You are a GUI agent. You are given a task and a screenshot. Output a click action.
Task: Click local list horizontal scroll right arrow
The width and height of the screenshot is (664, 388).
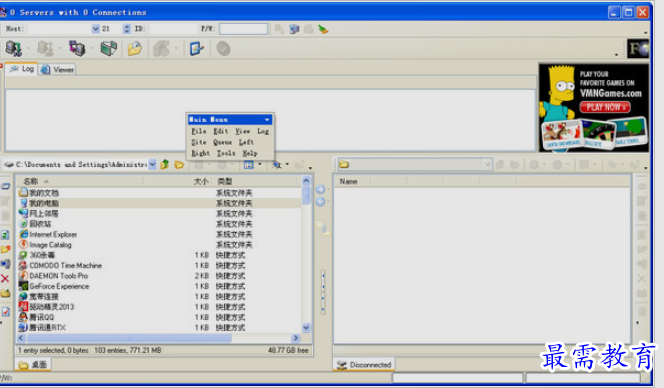click(296, 338)
